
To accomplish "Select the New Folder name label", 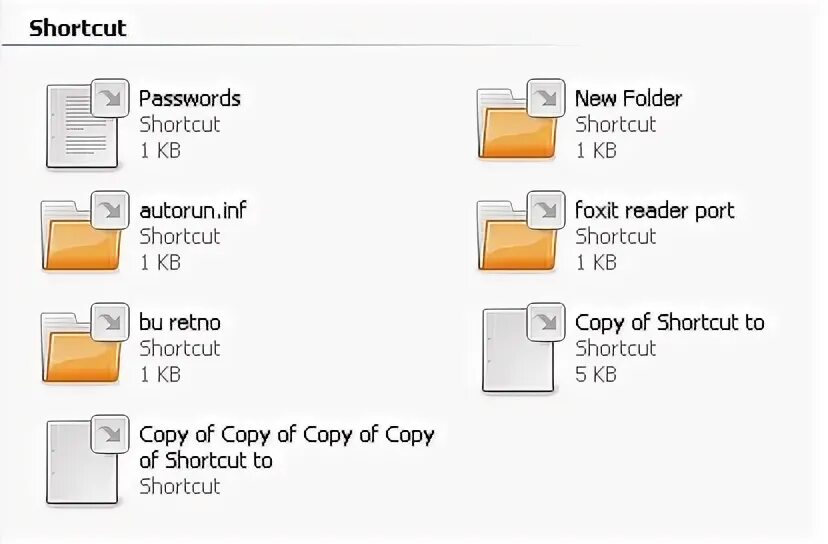I will coord(628,99).
